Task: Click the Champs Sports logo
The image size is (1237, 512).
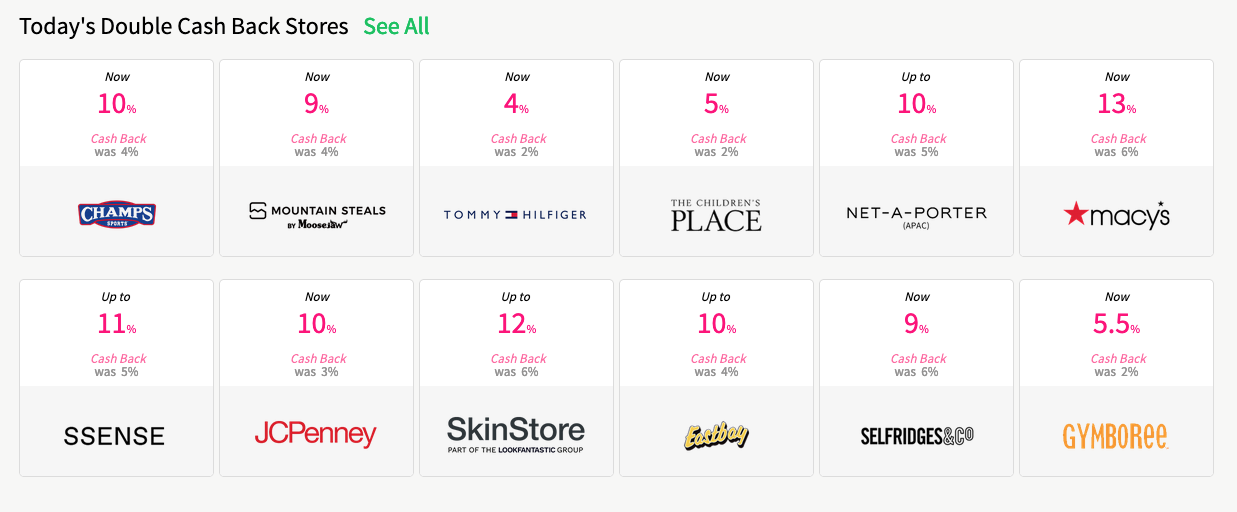Action: click(116, 214)
